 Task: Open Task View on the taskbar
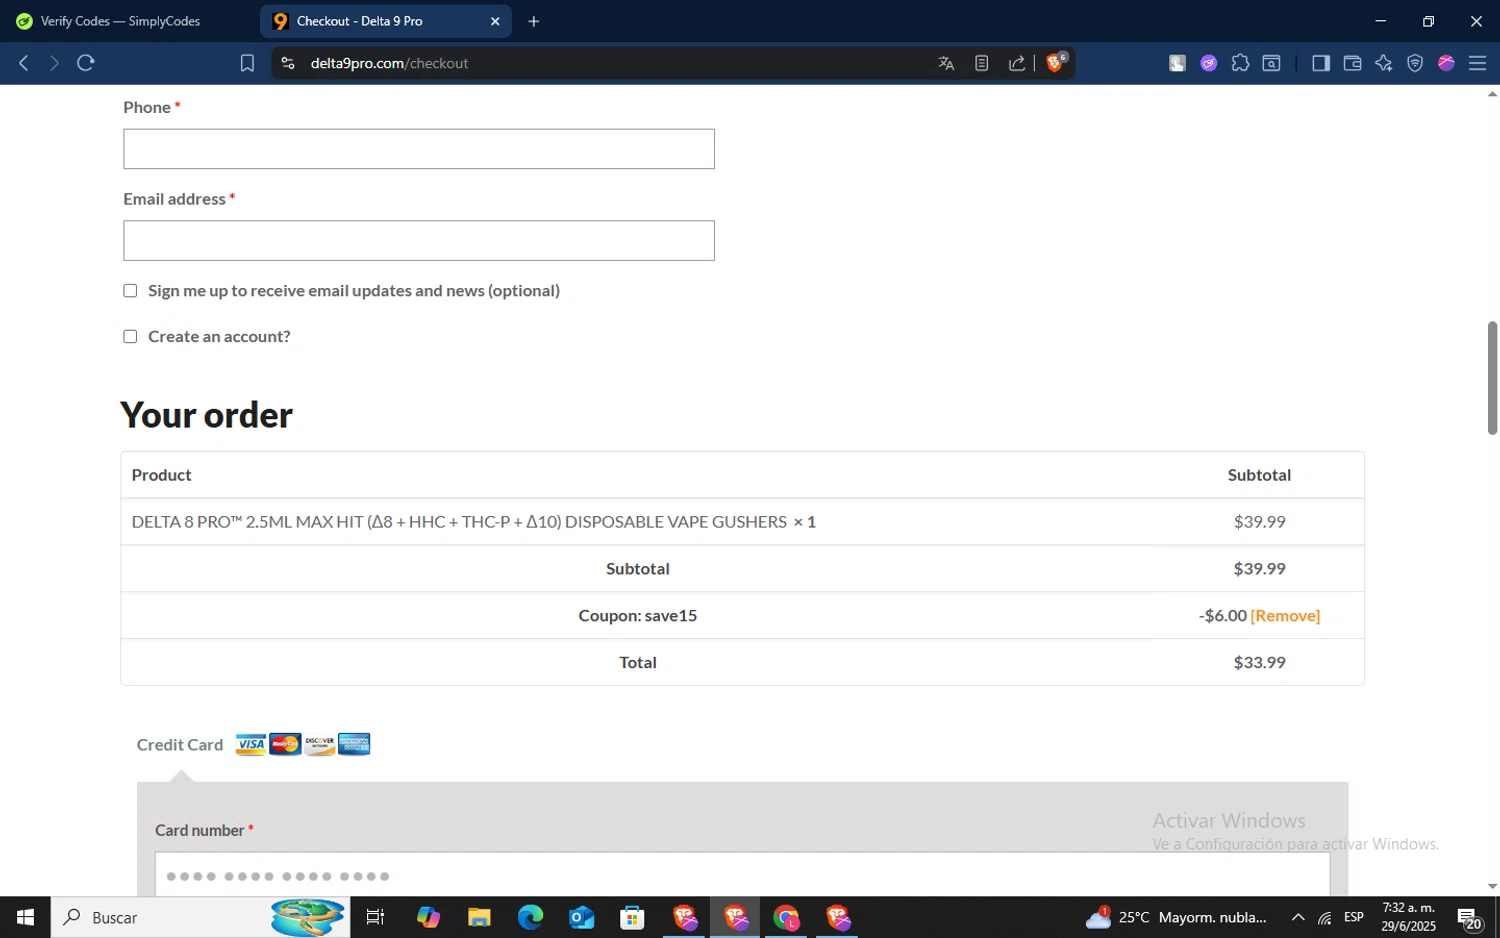pyautogui.click(x=376, y=917)
